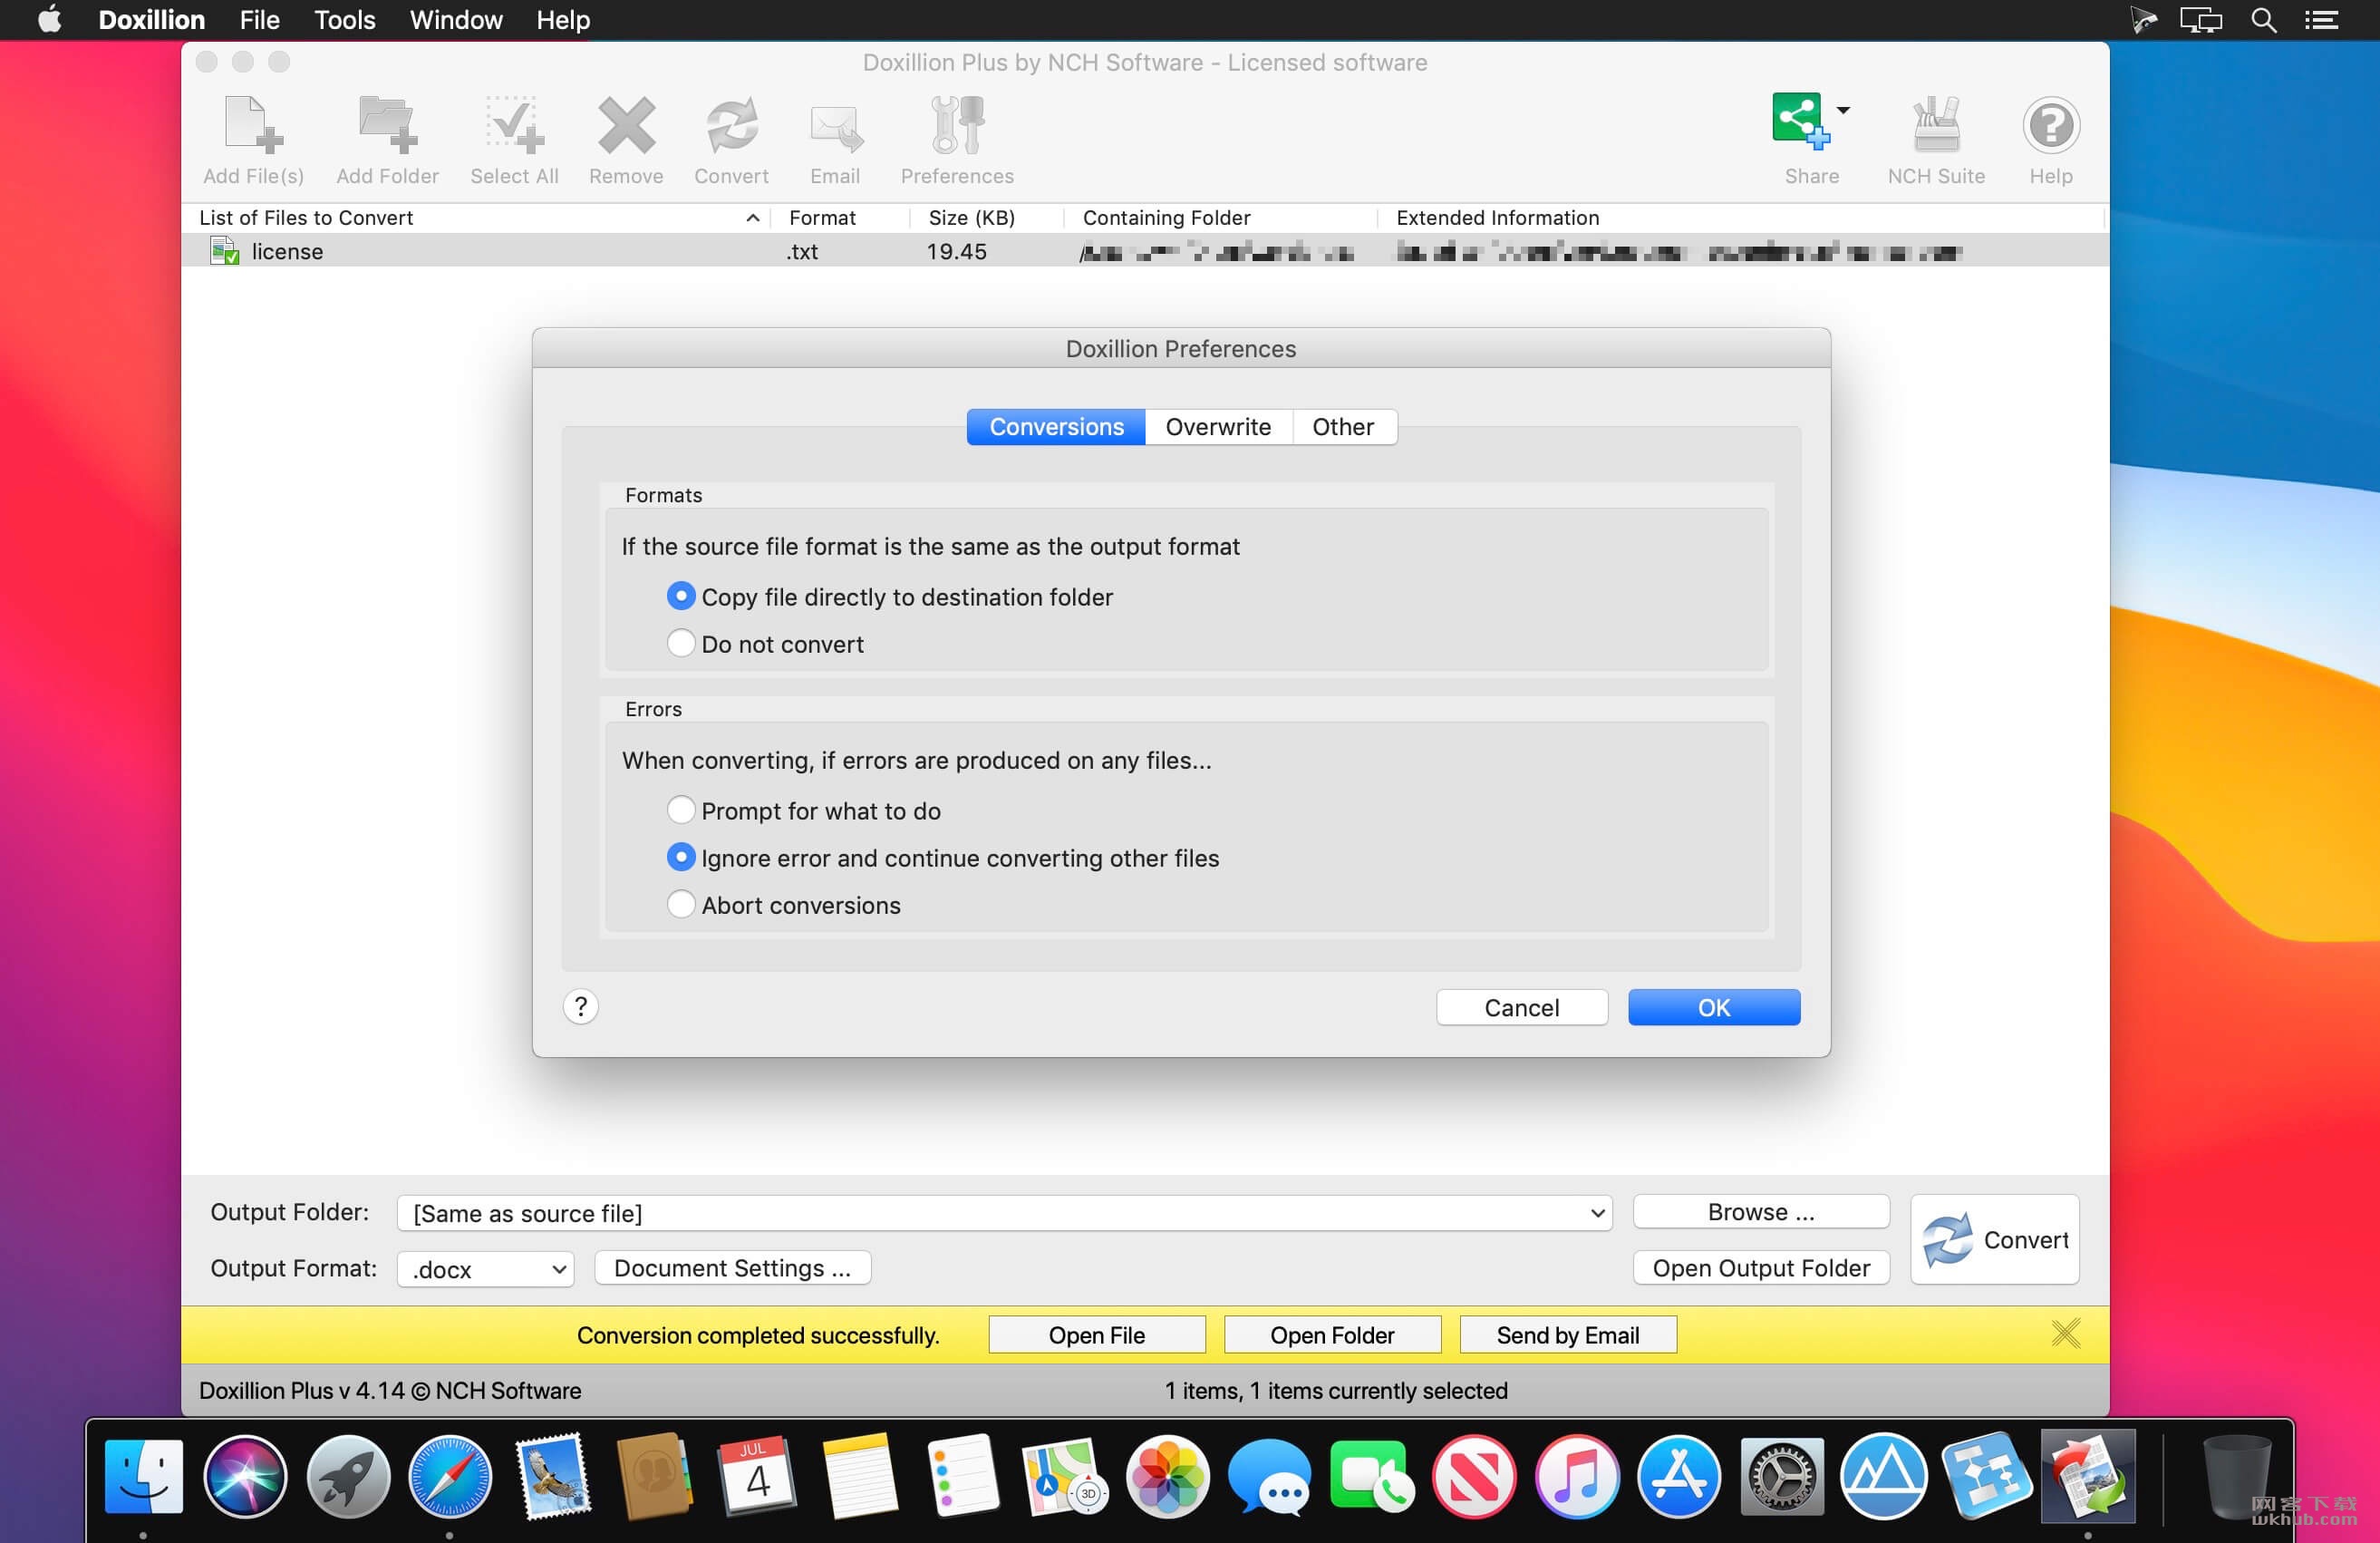The height and width of the screenshot is (1543, 2380).
Task: Click Cancel in the Preferences dialog
Action: pos(1521,1007)
